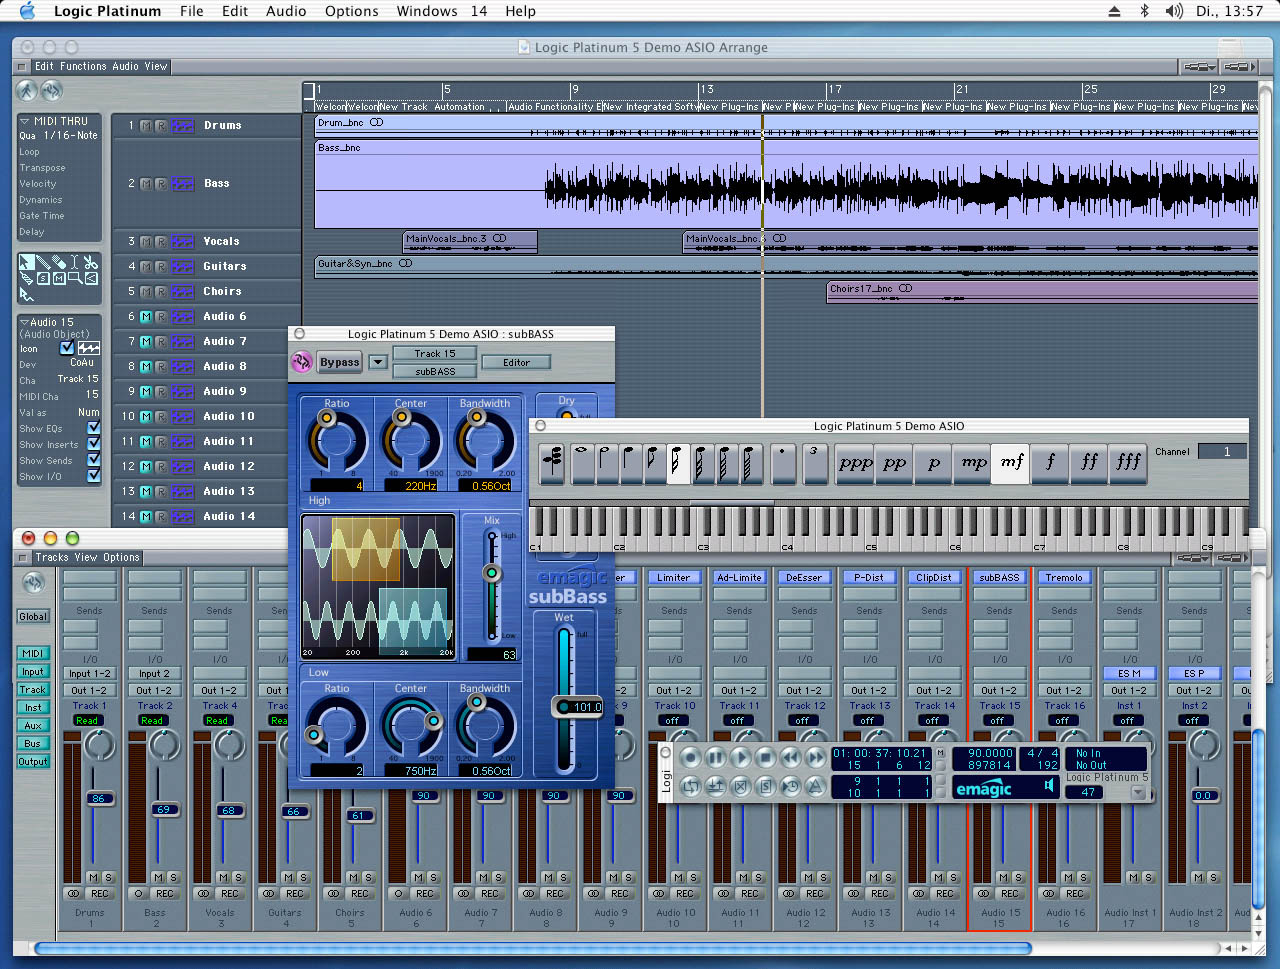The image size is (1280, 969).
Task: Select the dotted note button
Action: point(782,463)
